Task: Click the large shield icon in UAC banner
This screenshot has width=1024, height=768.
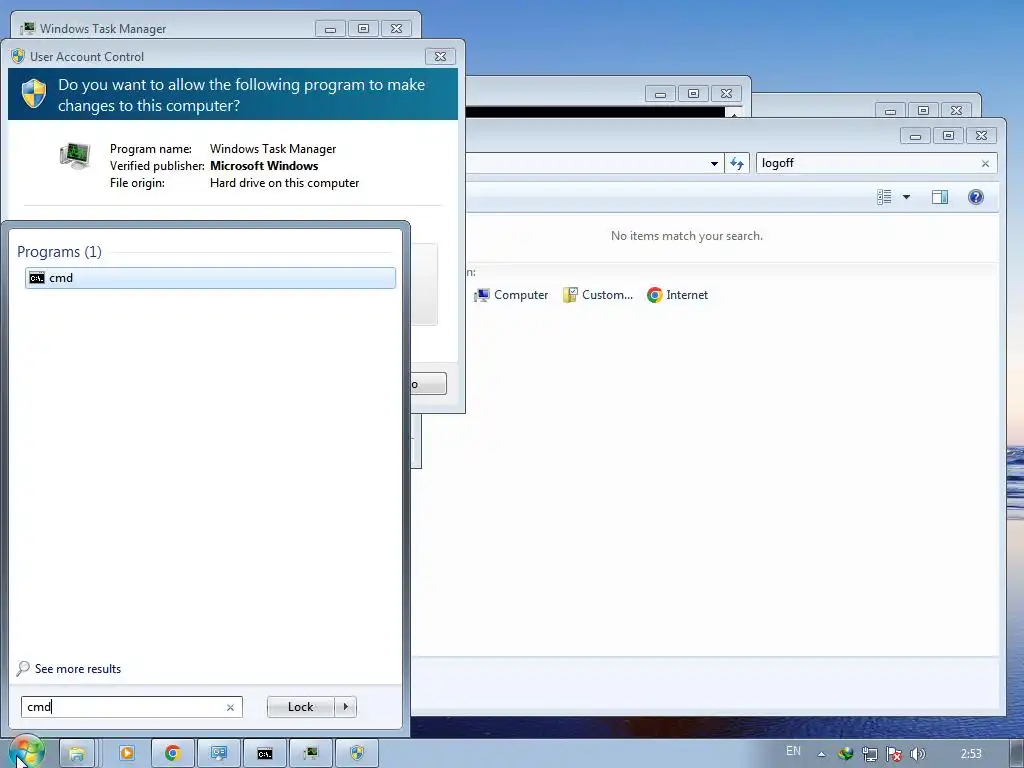Action: pyautogui.click(x=34, y=93)
